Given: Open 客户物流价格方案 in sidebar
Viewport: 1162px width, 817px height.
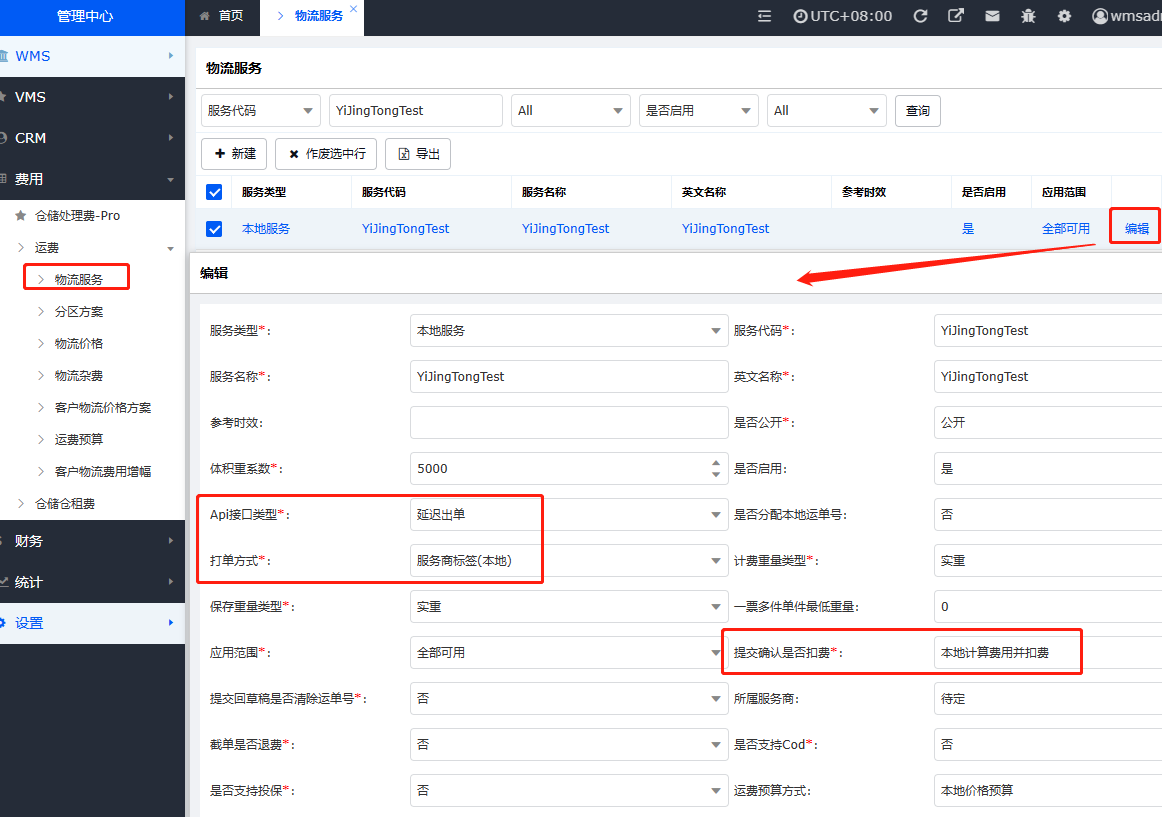Looking at the screenshot, I should (102, 408).
